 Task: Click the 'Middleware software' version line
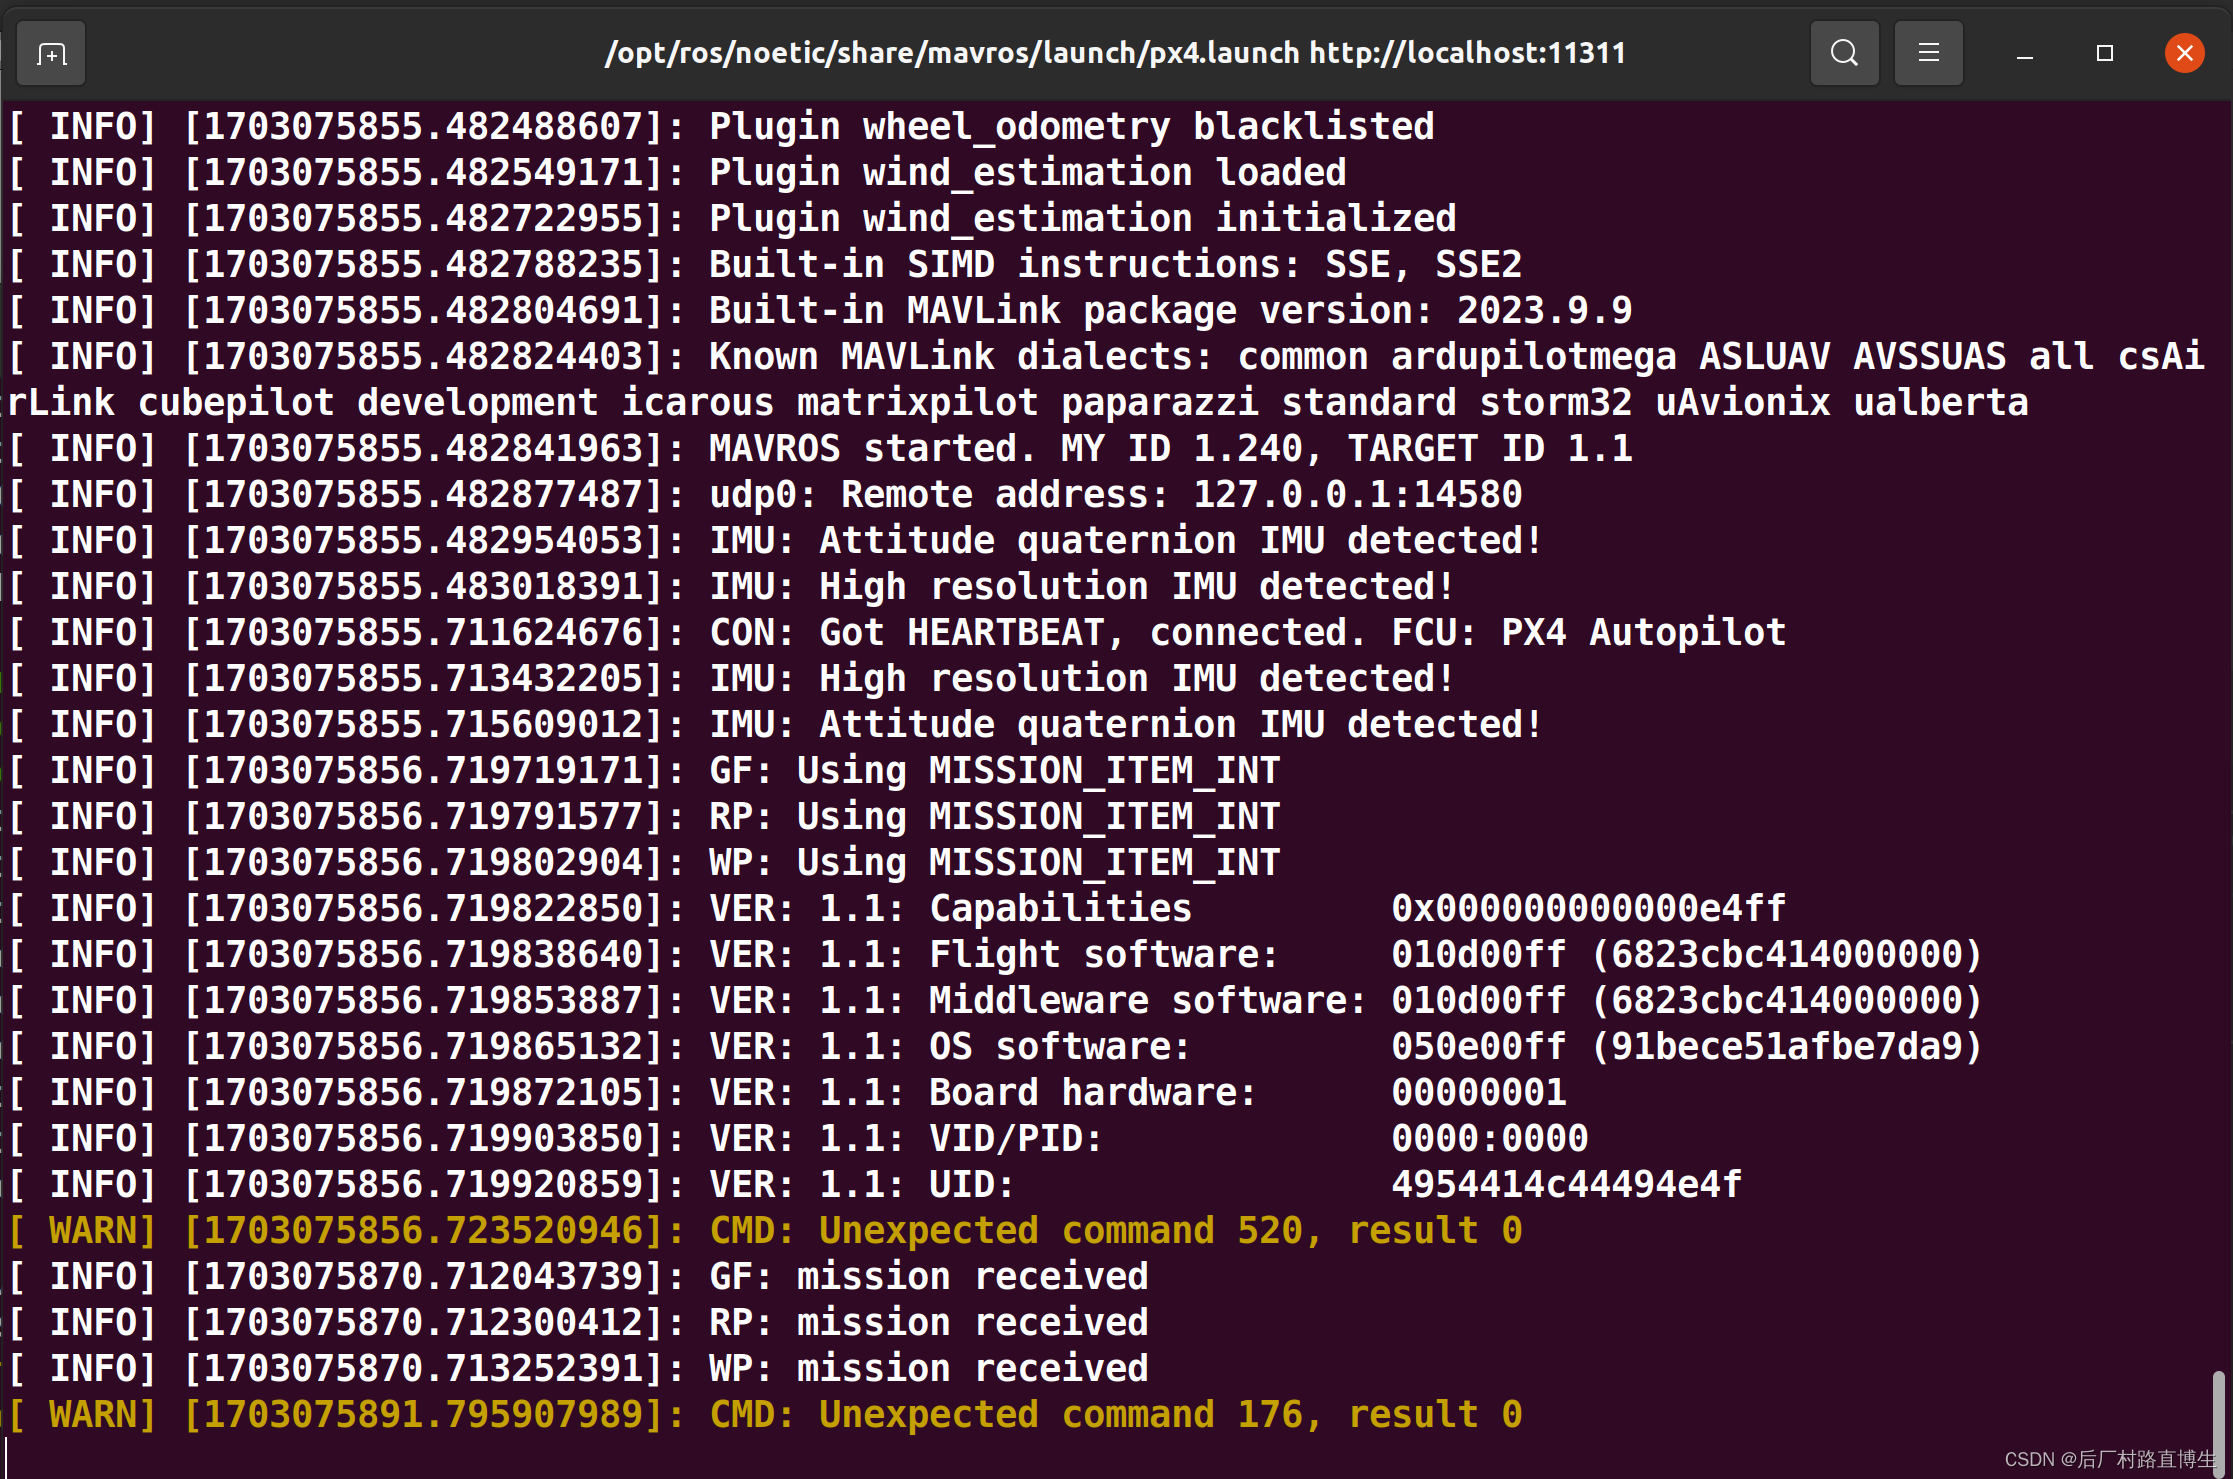click(x=995, y=1001)
